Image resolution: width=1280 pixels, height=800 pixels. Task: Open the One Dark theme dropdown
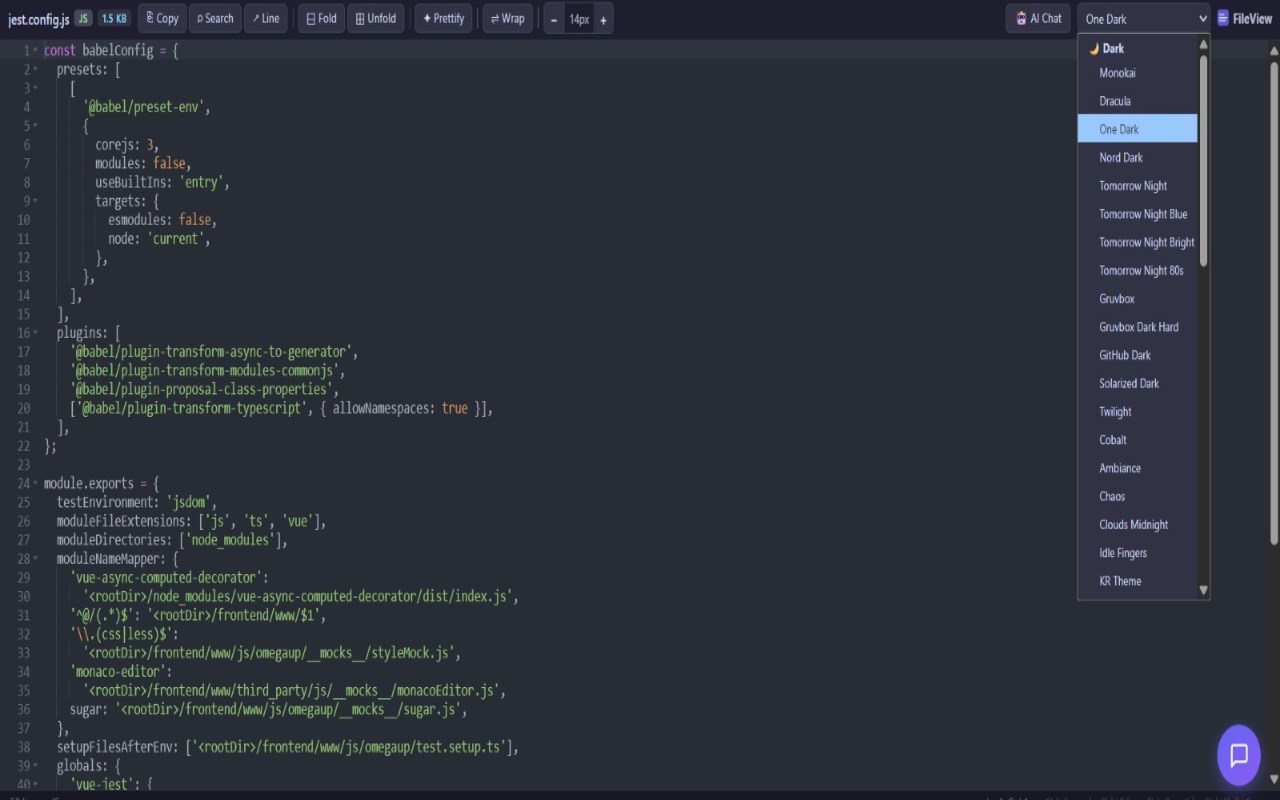tap(1144, 18)
